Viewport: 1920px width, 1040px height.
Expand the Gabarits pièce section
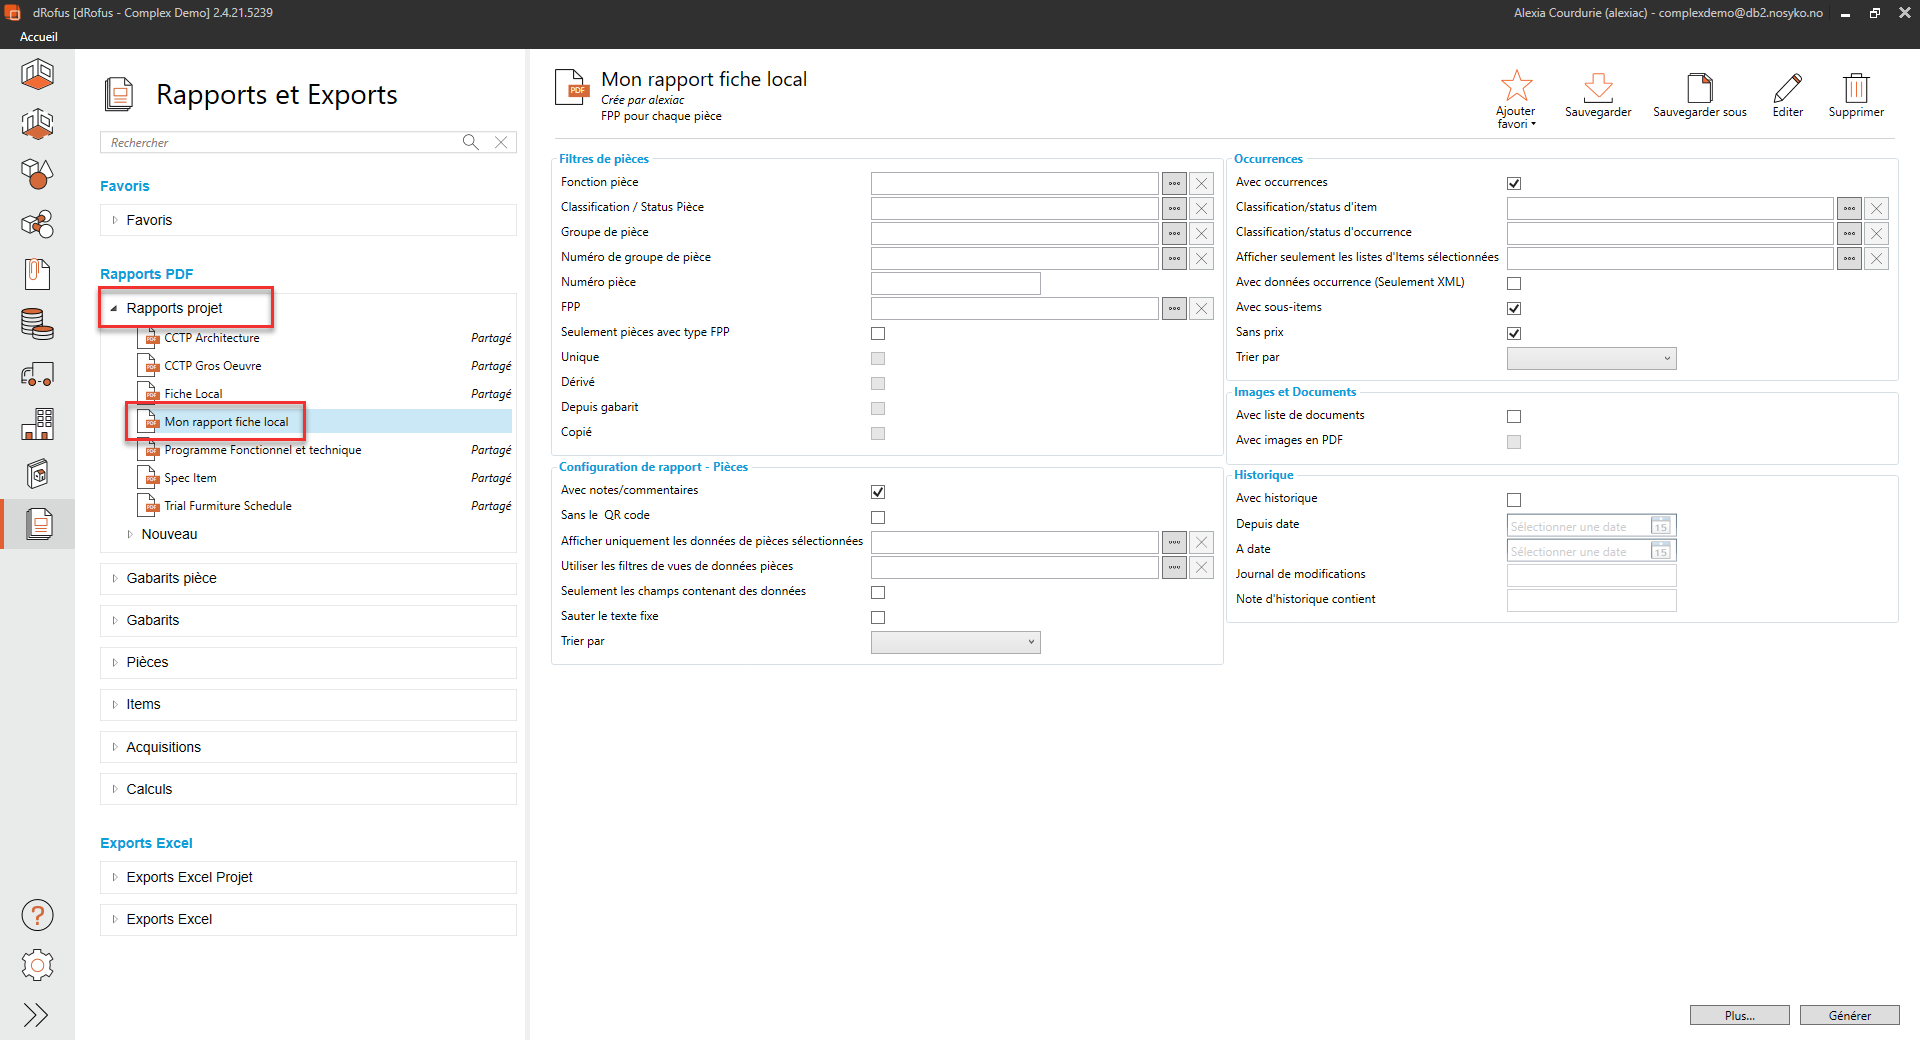(171, 578)
